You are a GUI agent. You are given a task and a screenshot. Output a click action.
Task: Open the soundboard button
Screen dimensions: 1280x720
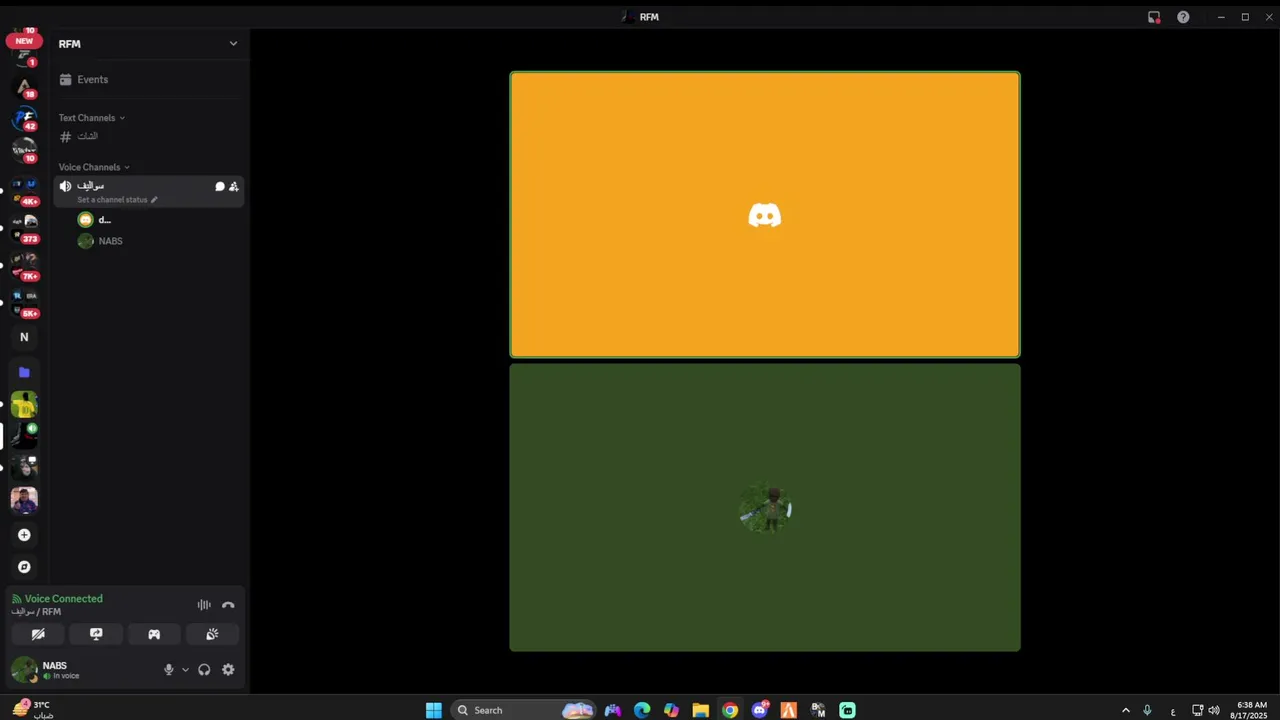(212, 634)
